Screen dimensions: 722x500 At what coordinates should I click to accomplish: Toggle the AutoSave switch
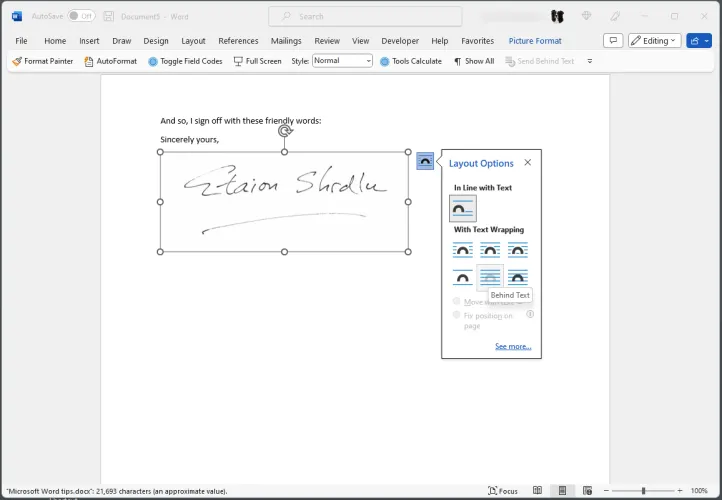point(81,16)
